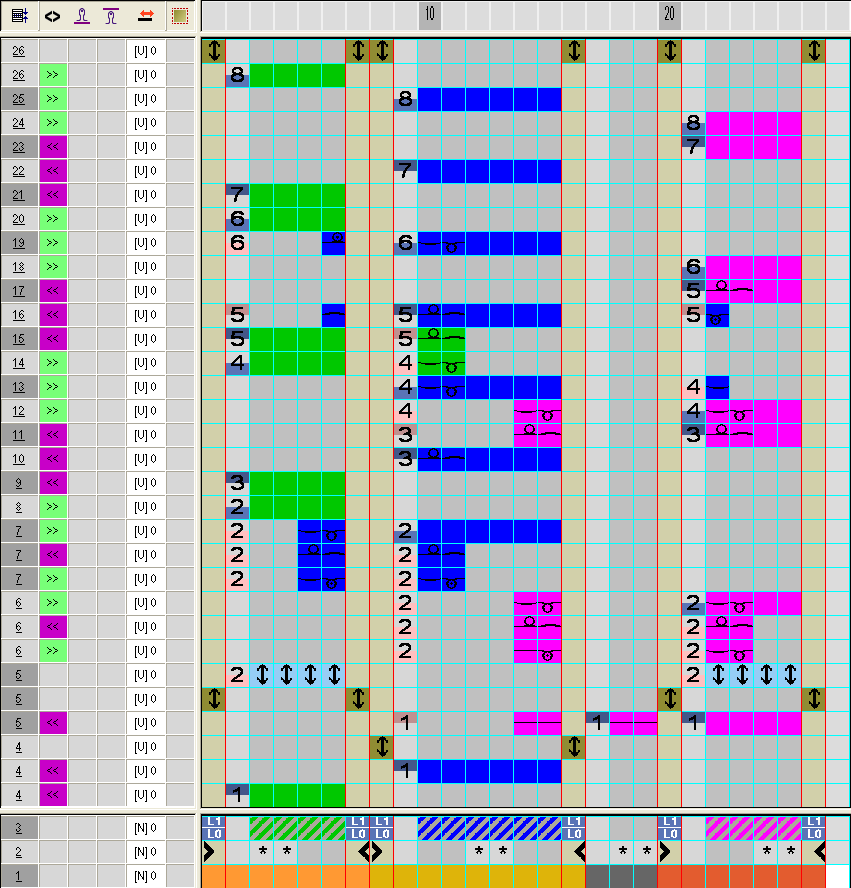This screenshot has width=851, height=888.
Task: Click the row list icon in header
Action: 19,16
